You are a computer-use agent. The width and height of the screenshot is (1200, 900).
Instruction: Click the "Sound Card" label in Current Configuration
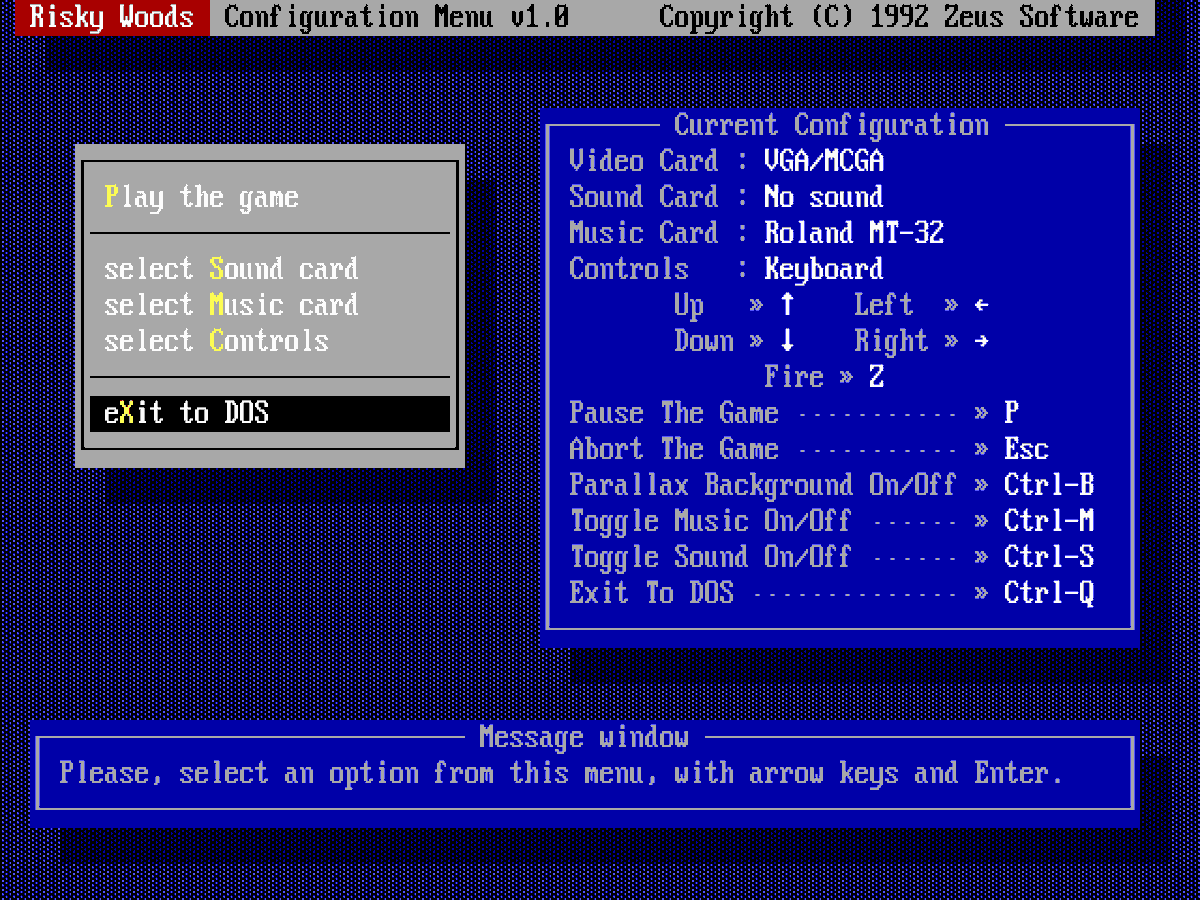[x=644, y=197]
